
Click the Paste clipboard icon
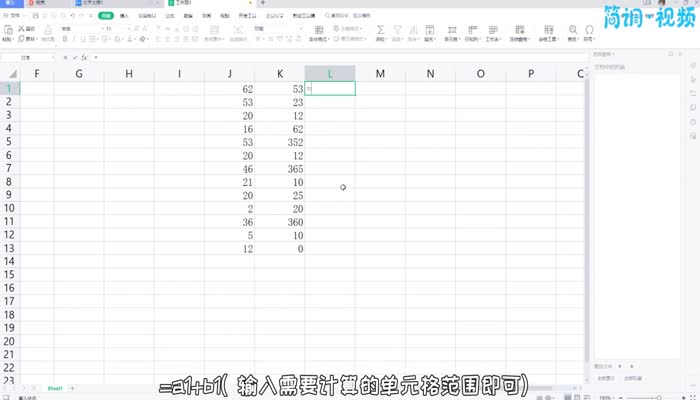[8, 32]
